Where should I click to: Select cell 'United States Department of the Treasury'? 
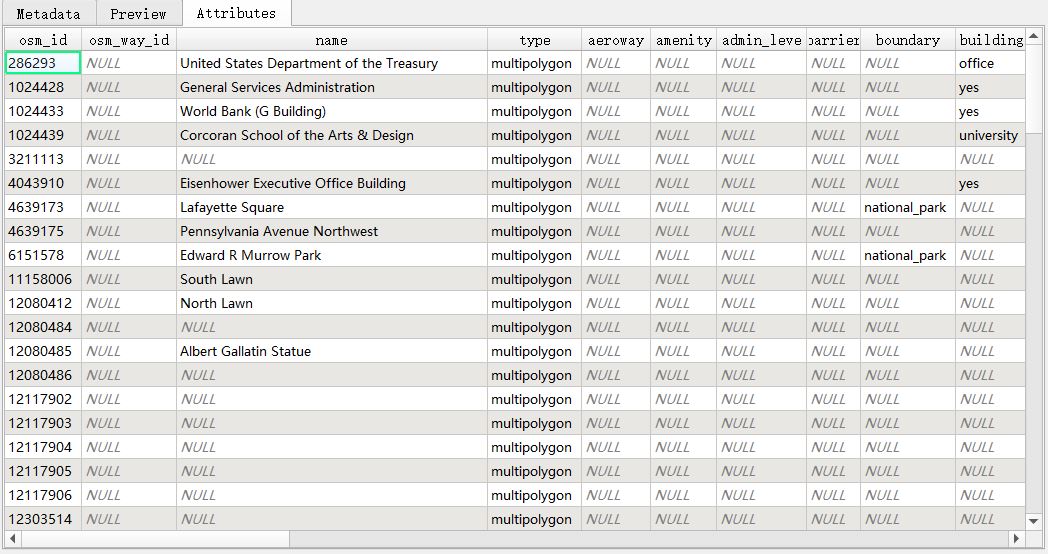click(332, 63)
